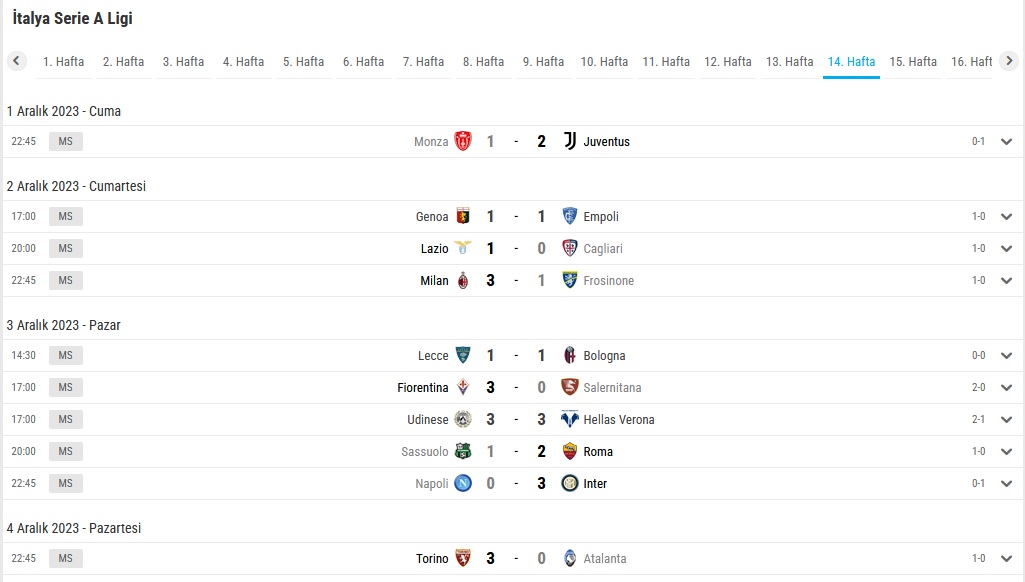Expand details for Torino vs Atalanta

(1006, 558)
